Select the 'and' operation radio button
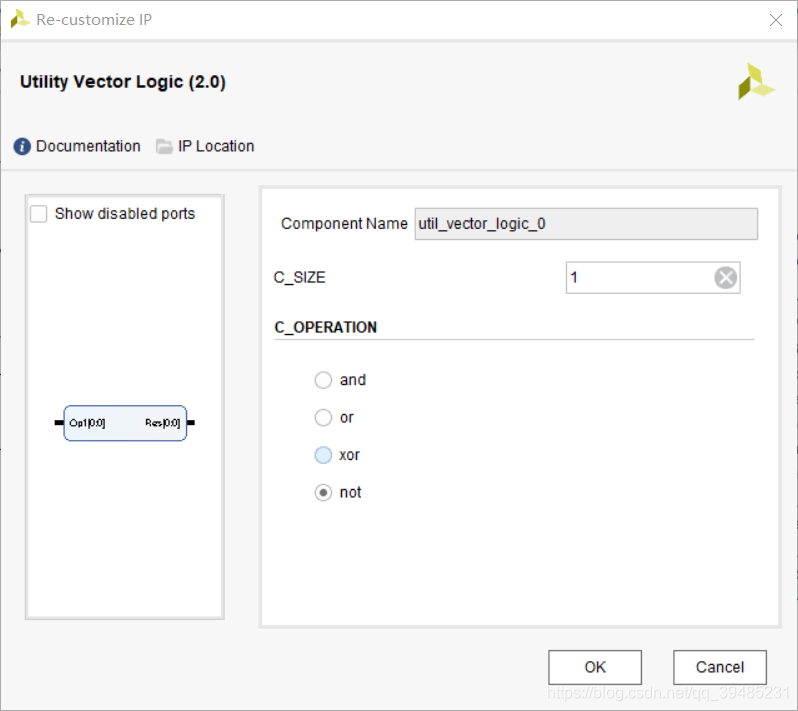The image size is (798, 711). (323, 380)
